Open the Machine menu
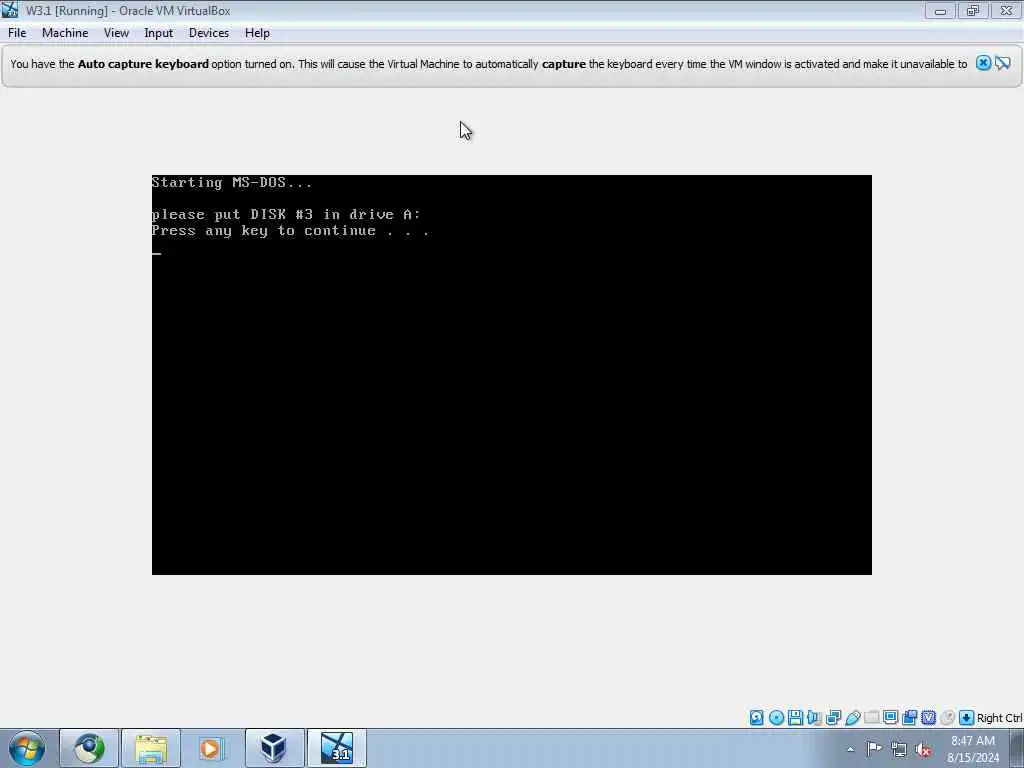The image size is (1024, 768). coord(65,33)
